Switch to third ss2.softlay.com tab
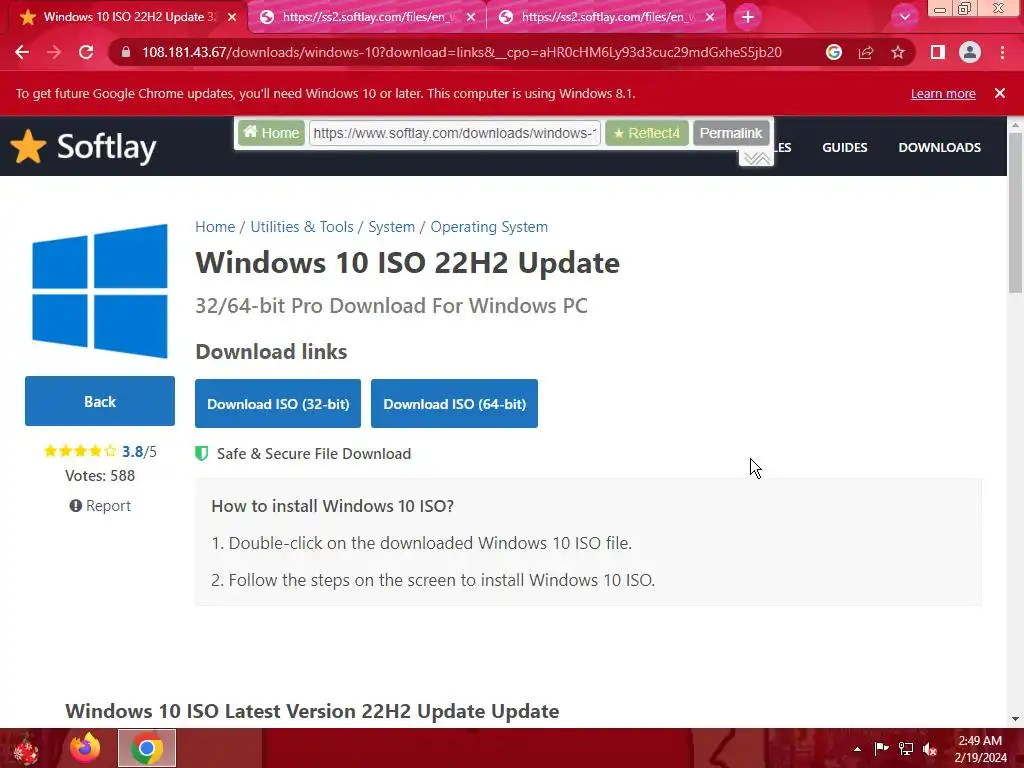This screenshot has height=768, width=1024. coord(604,17)
